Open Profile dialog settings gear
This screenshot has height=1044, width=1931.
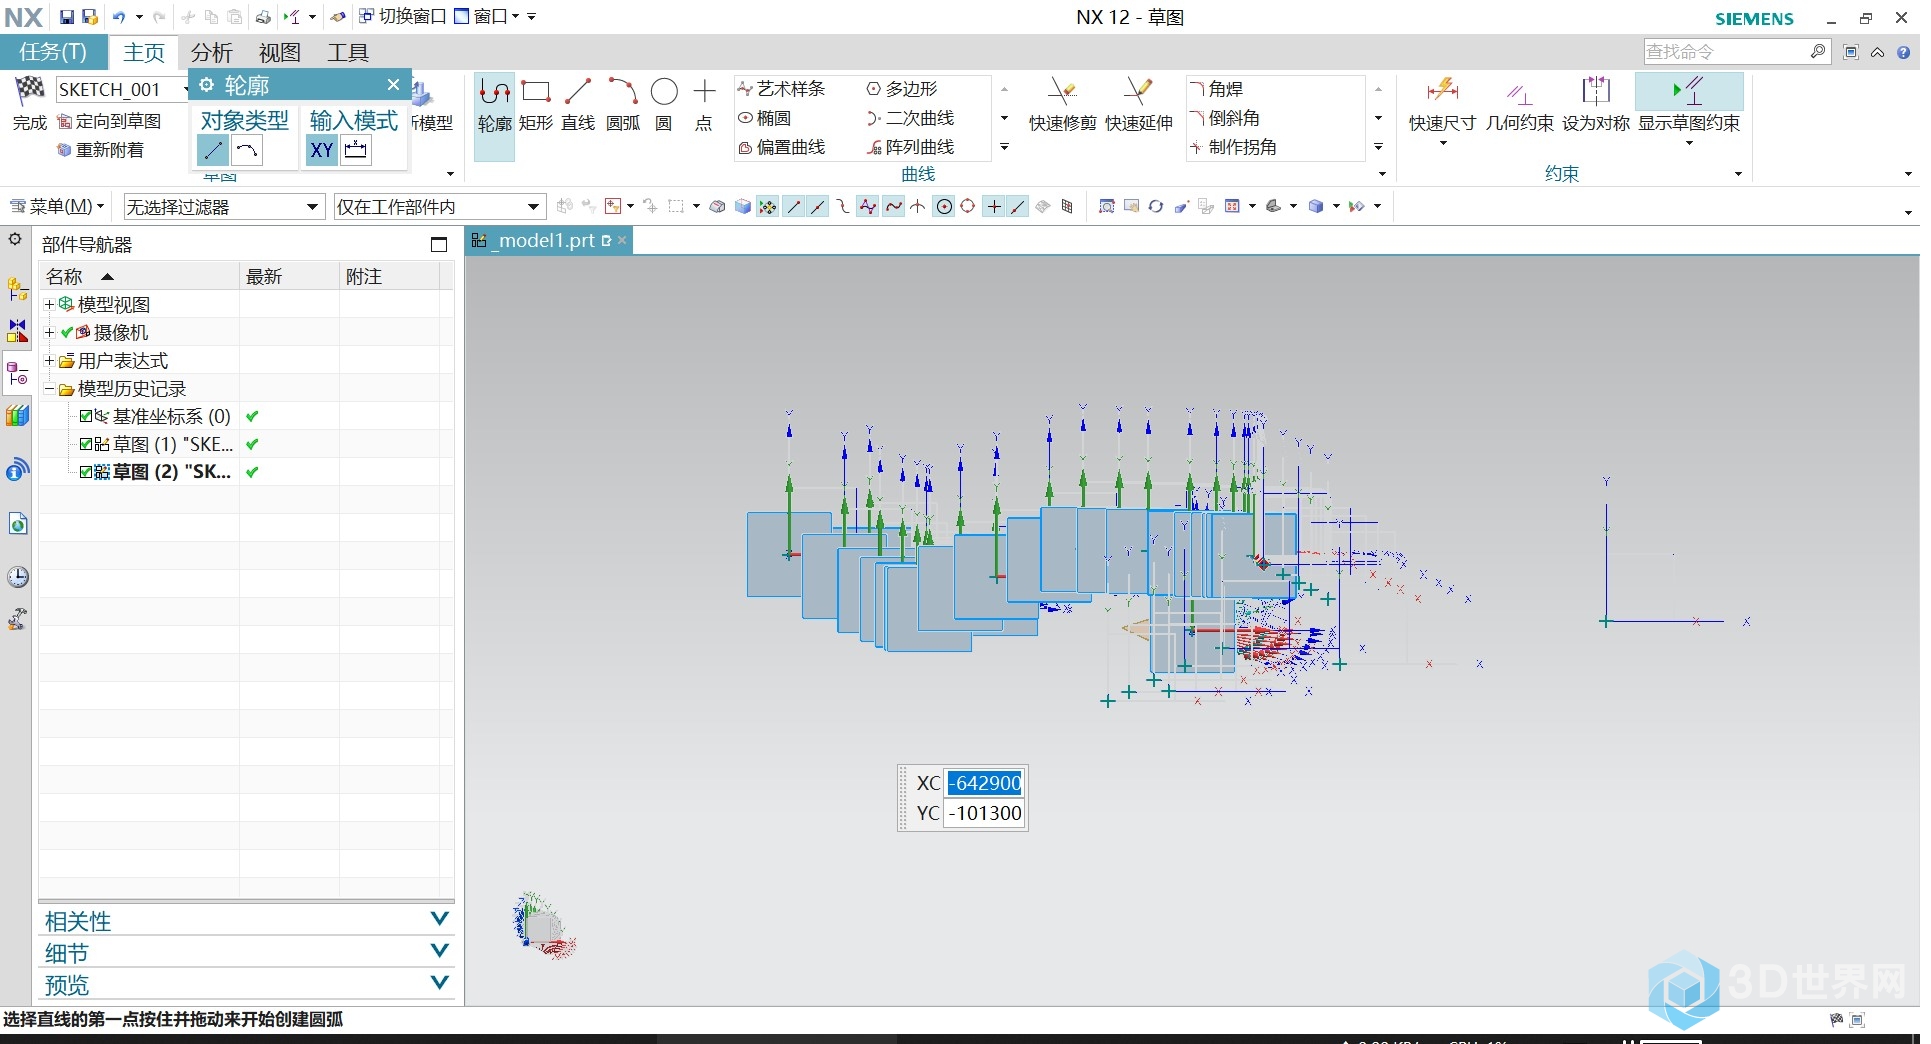(x=207, y=85)
